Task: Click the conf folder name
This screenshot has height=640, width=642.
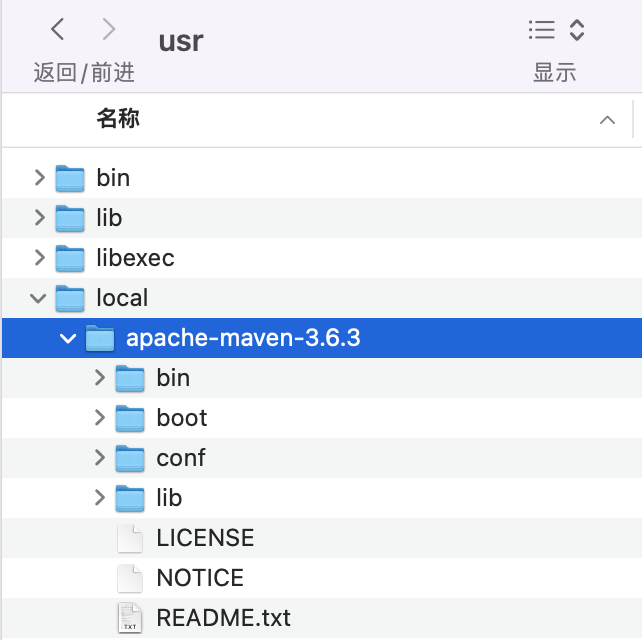Action: pyautogui.click(x=181, y=457)
